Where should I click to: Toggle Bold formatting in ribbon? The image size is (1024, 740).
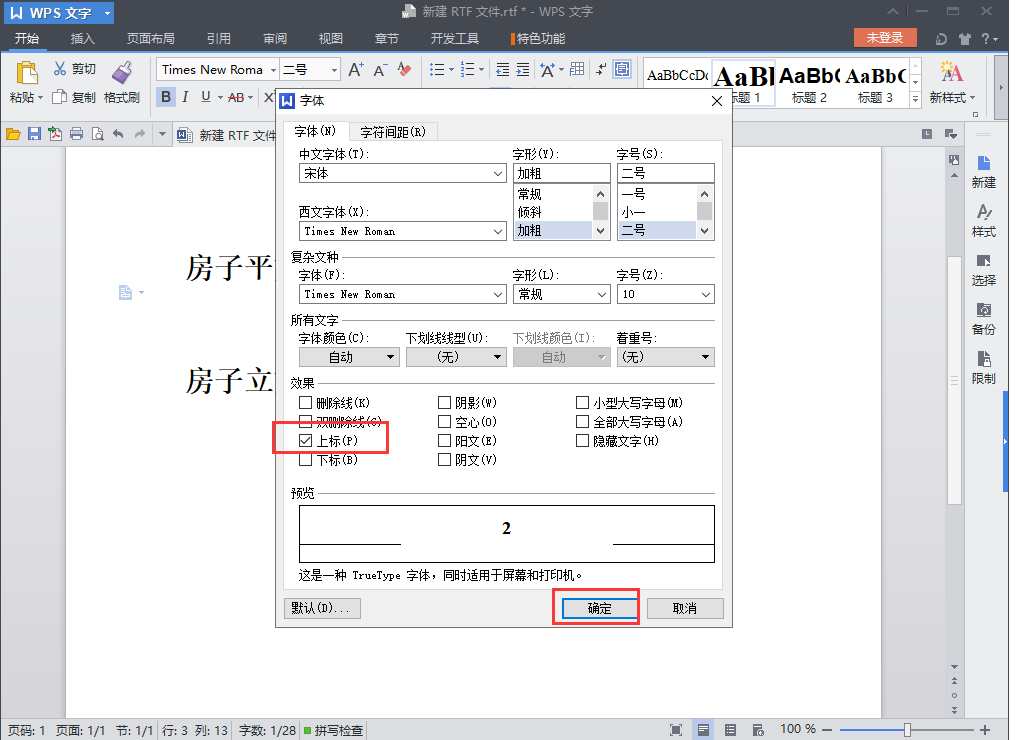point(166,97)
